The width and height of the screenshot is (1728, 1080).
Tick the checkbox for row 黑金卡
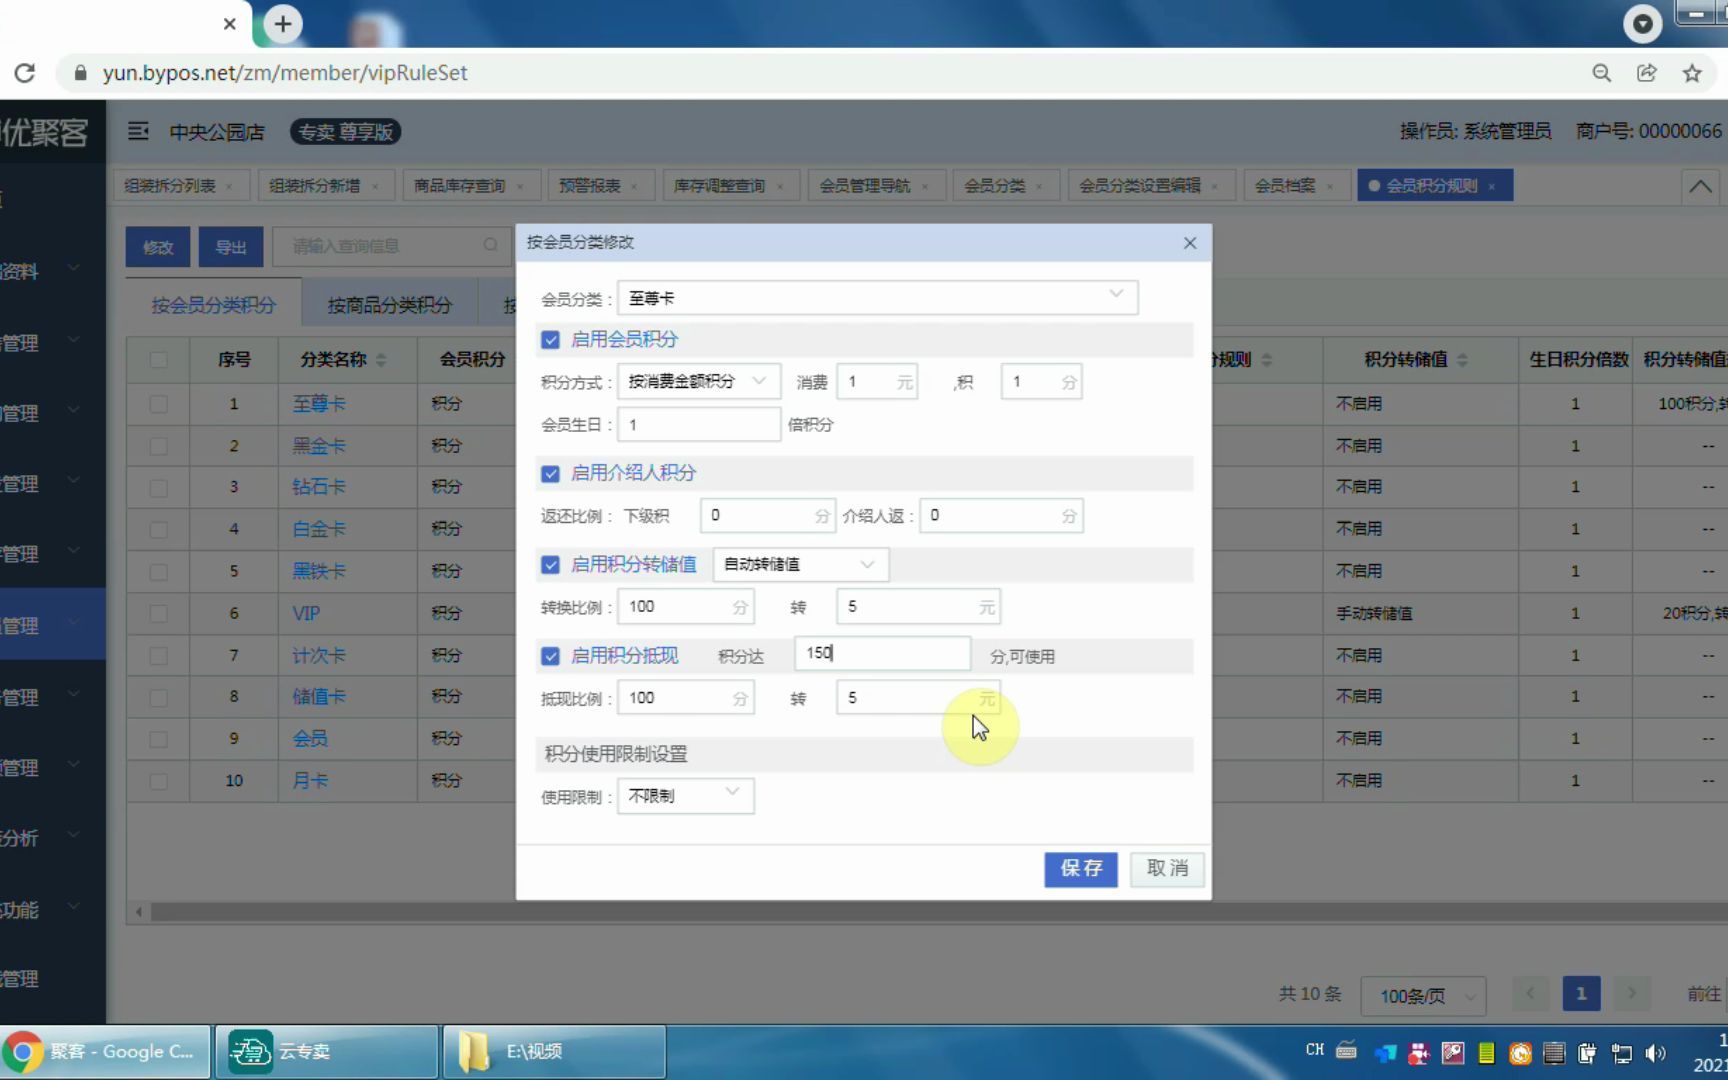tap(158, 446)
